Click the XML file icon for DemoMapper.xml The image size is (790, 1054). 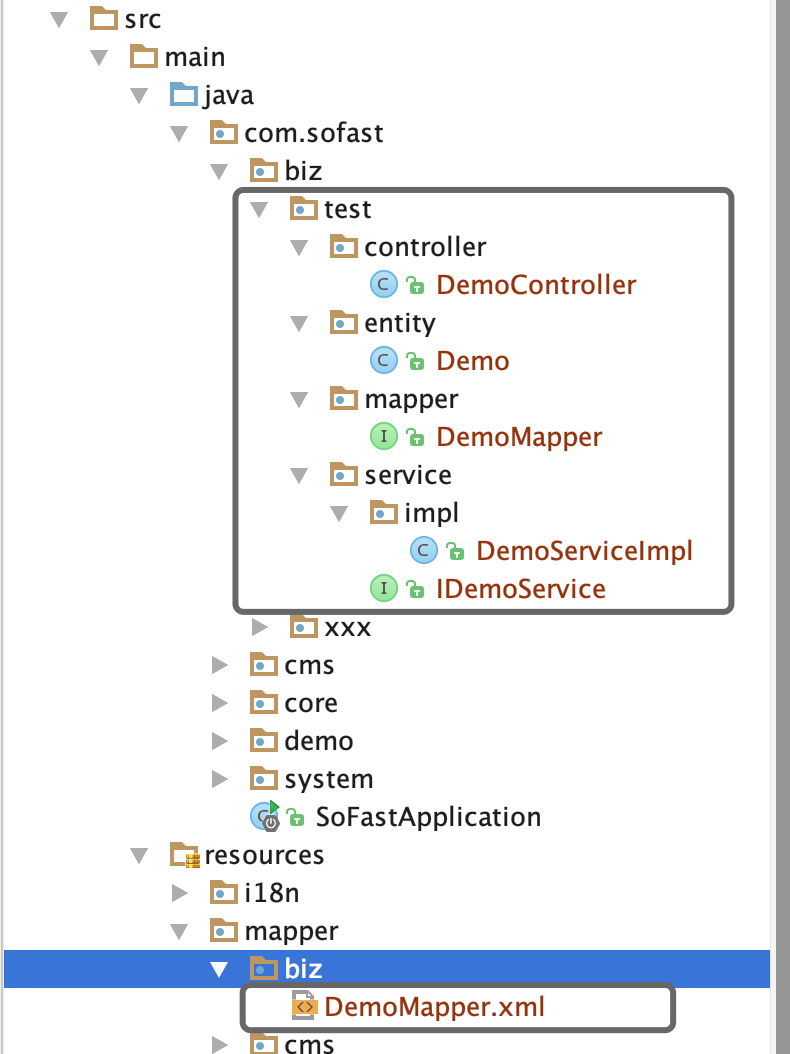(x=303, y=1007)
